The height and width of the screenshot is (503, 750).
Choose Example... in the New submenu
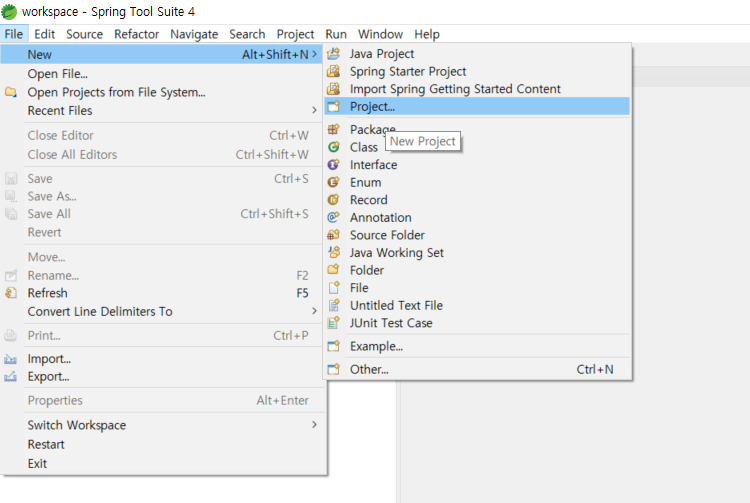(477, 346)
